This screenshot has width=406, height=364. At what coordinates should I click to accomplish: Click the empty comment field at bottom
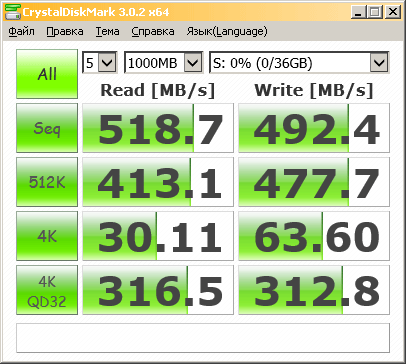(x=203, y=338)
